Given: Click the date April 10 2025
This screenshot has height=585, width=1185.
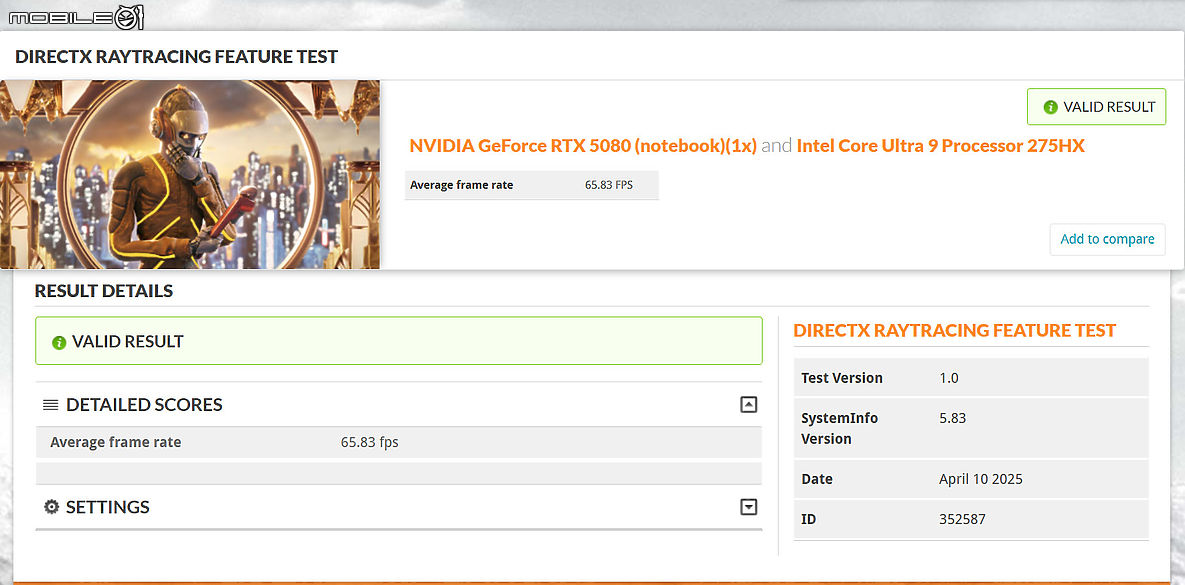Looking at the screenshot, I should 981,479.
